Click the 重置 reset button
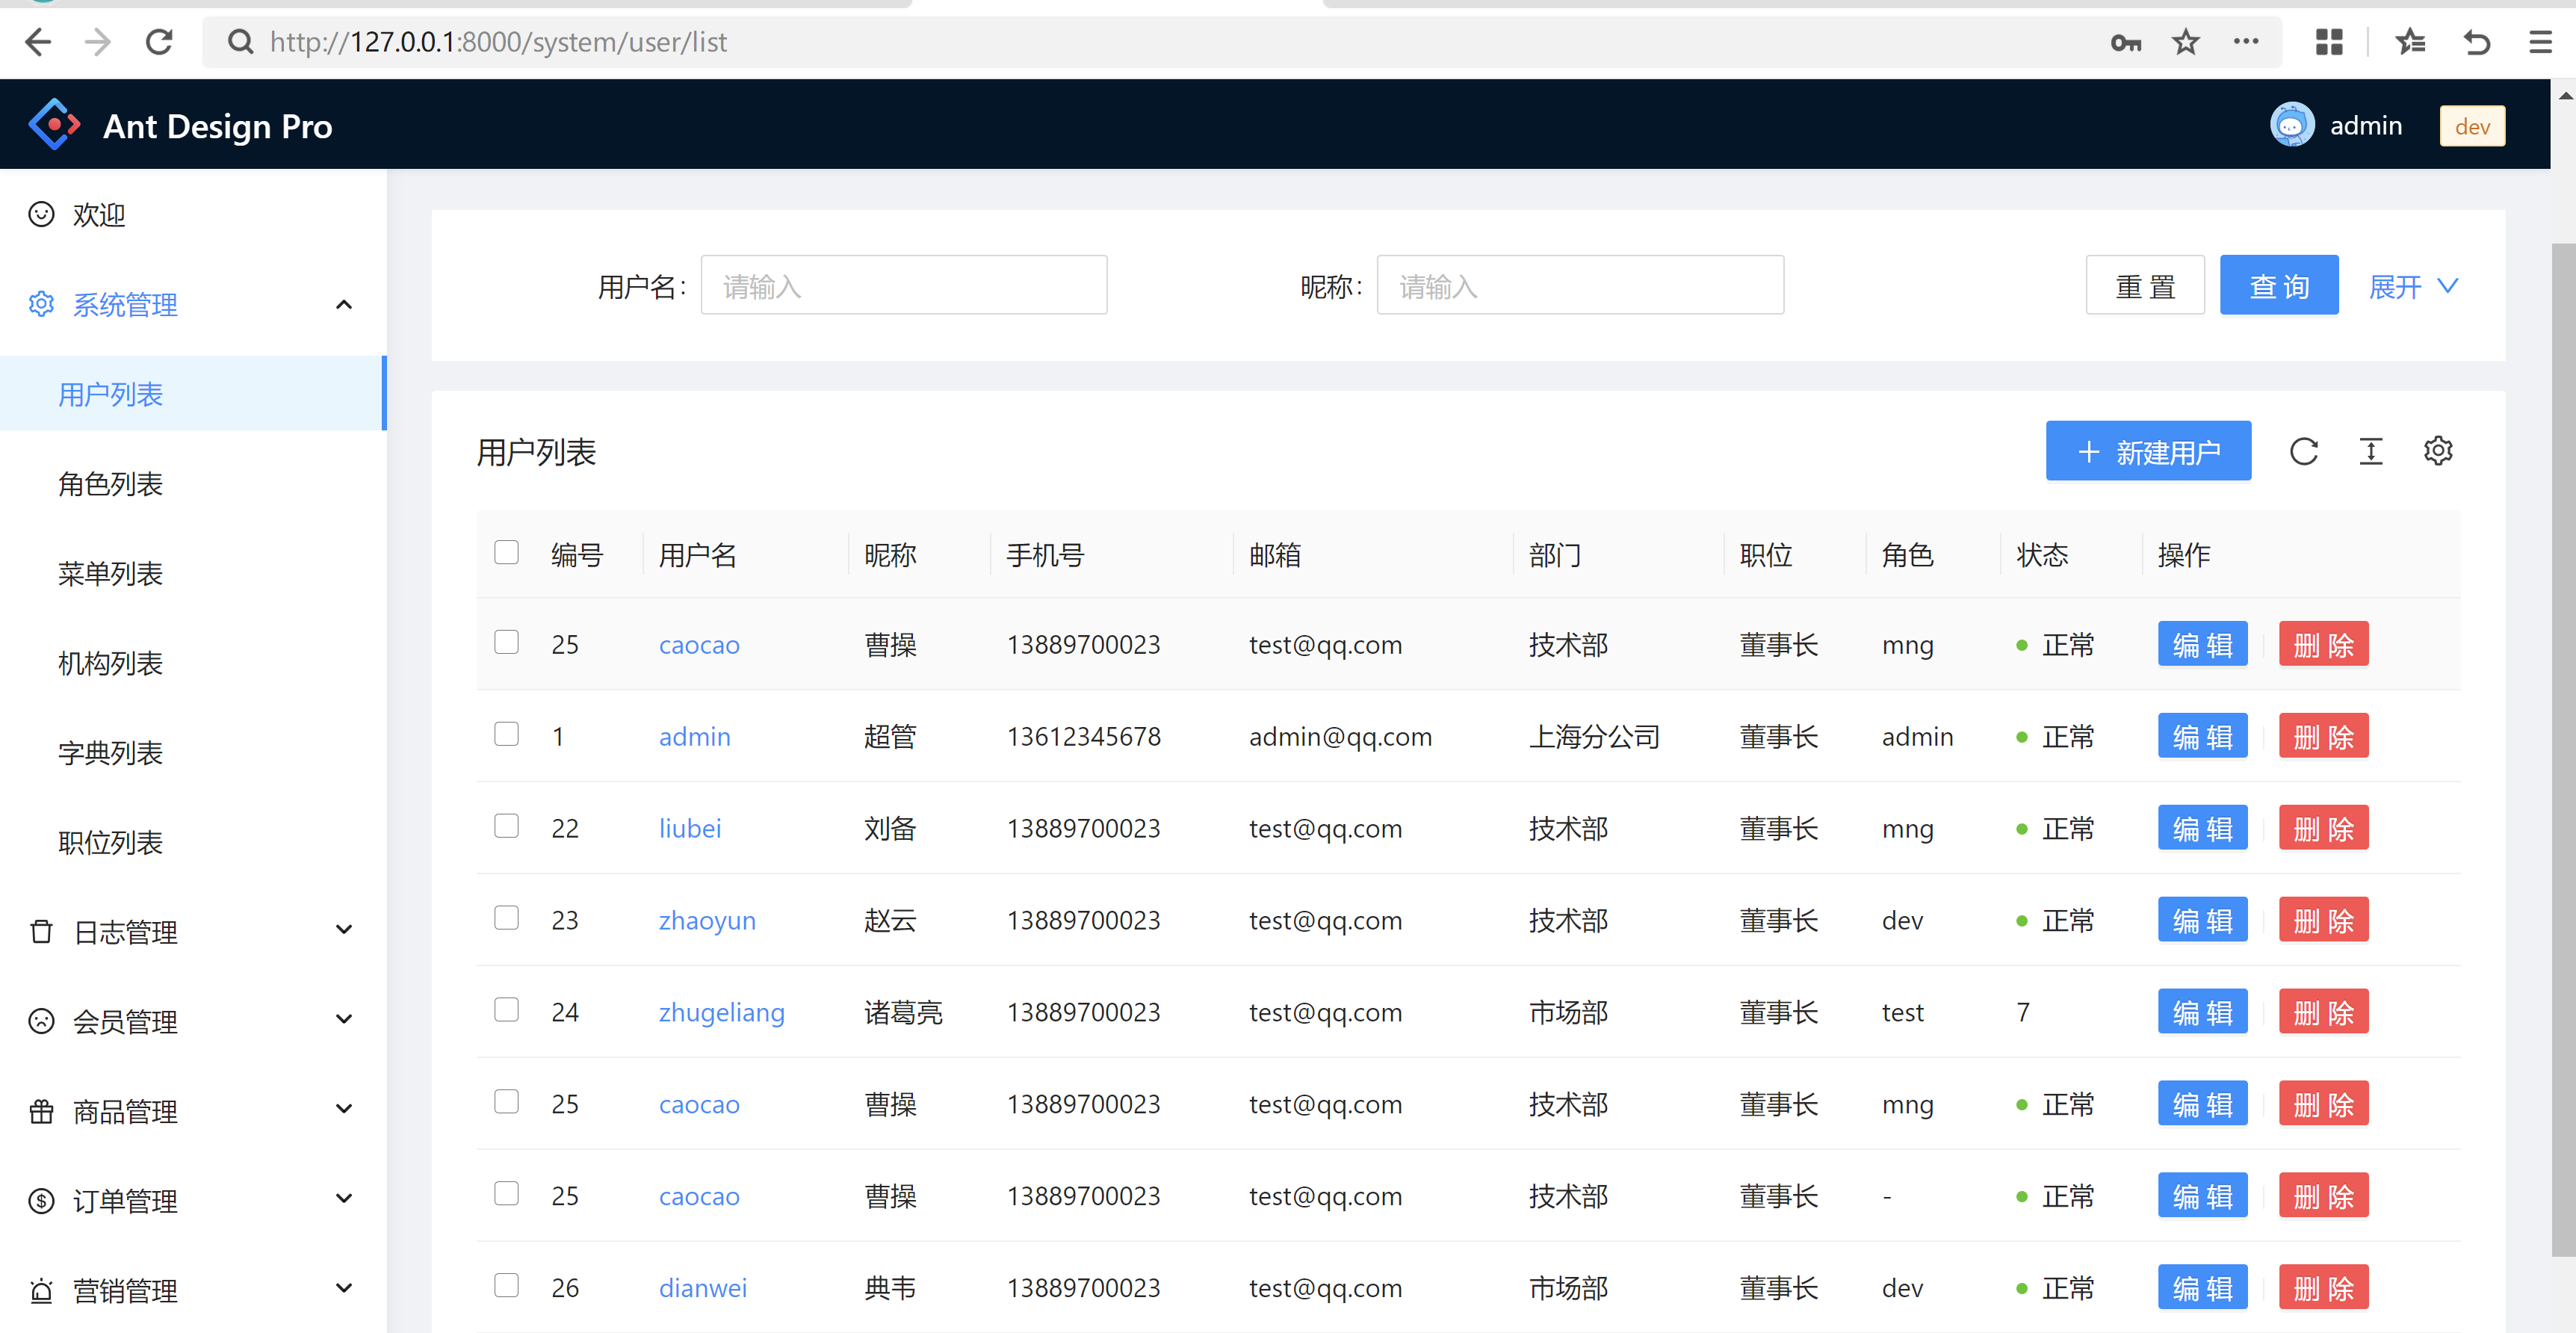This screenshot has height=1333, width=2576. click(2145, 286)
